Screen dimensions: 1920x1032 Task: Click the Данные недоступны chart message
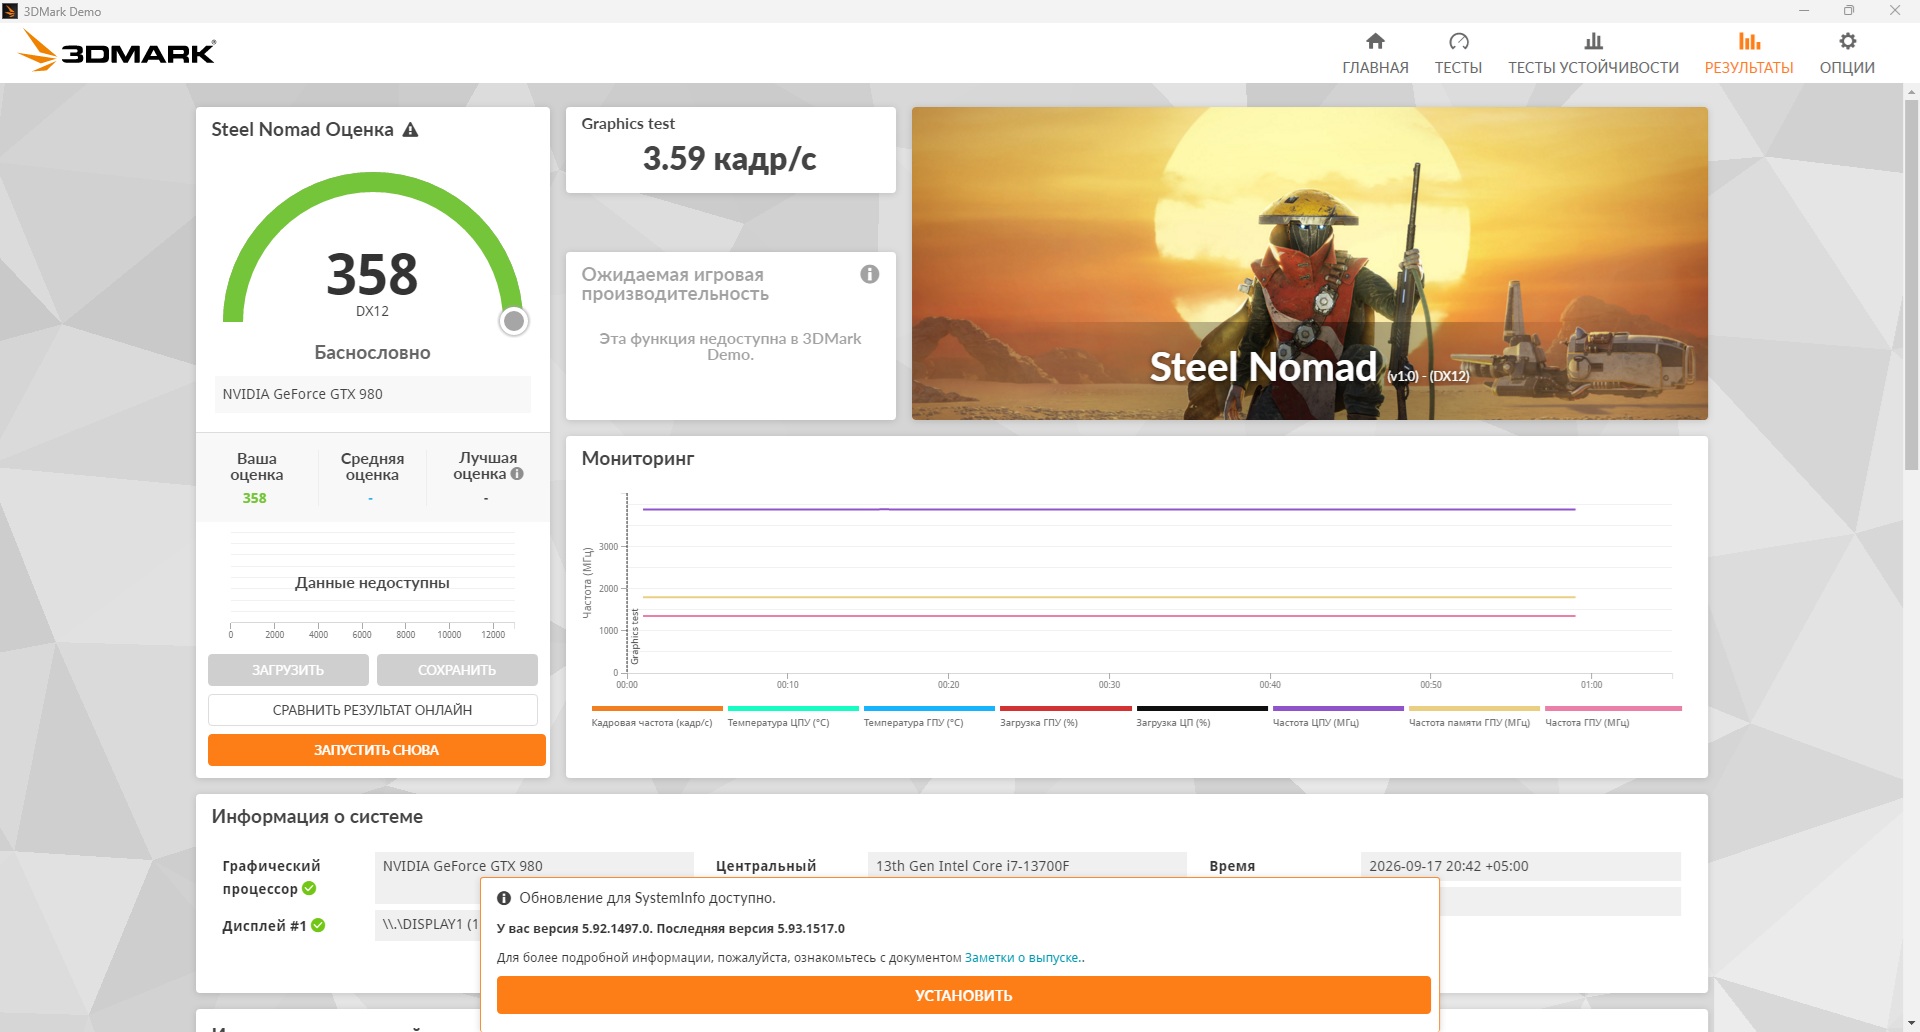[x=372, y=583]
